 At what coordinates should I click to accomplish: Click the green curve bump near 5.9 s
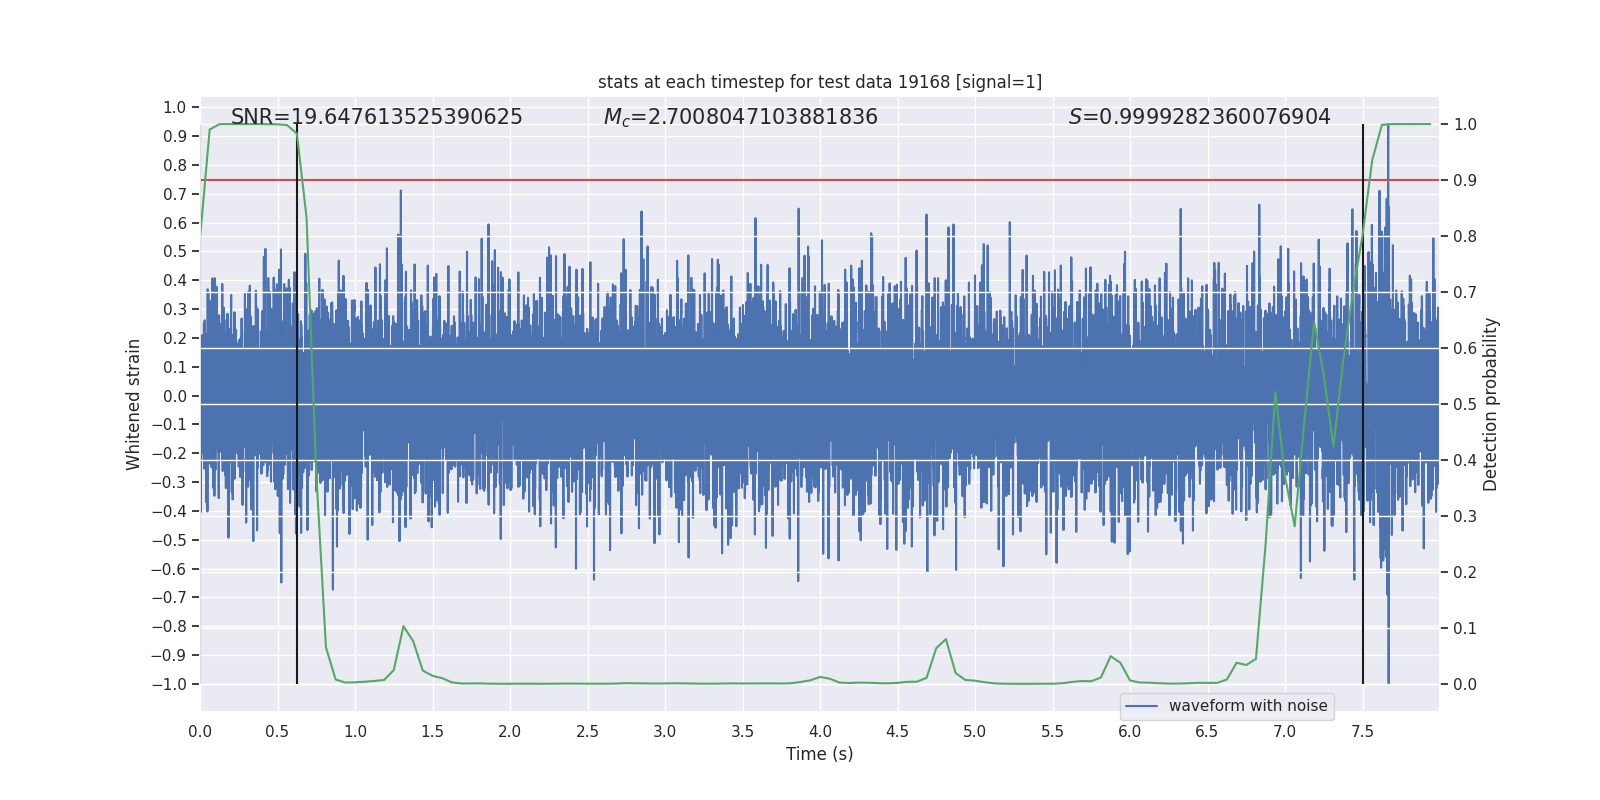coord(1110,657)
